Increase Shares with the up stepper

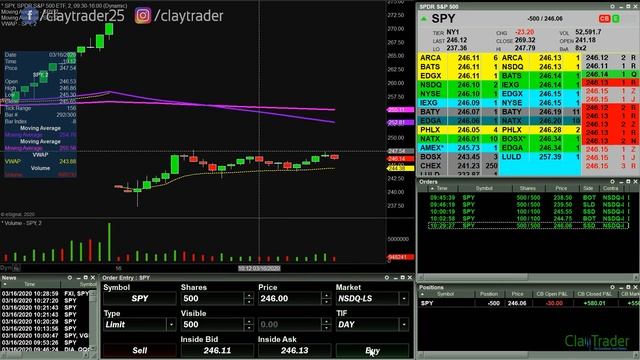pyautogui.click(x=249, y=295)
